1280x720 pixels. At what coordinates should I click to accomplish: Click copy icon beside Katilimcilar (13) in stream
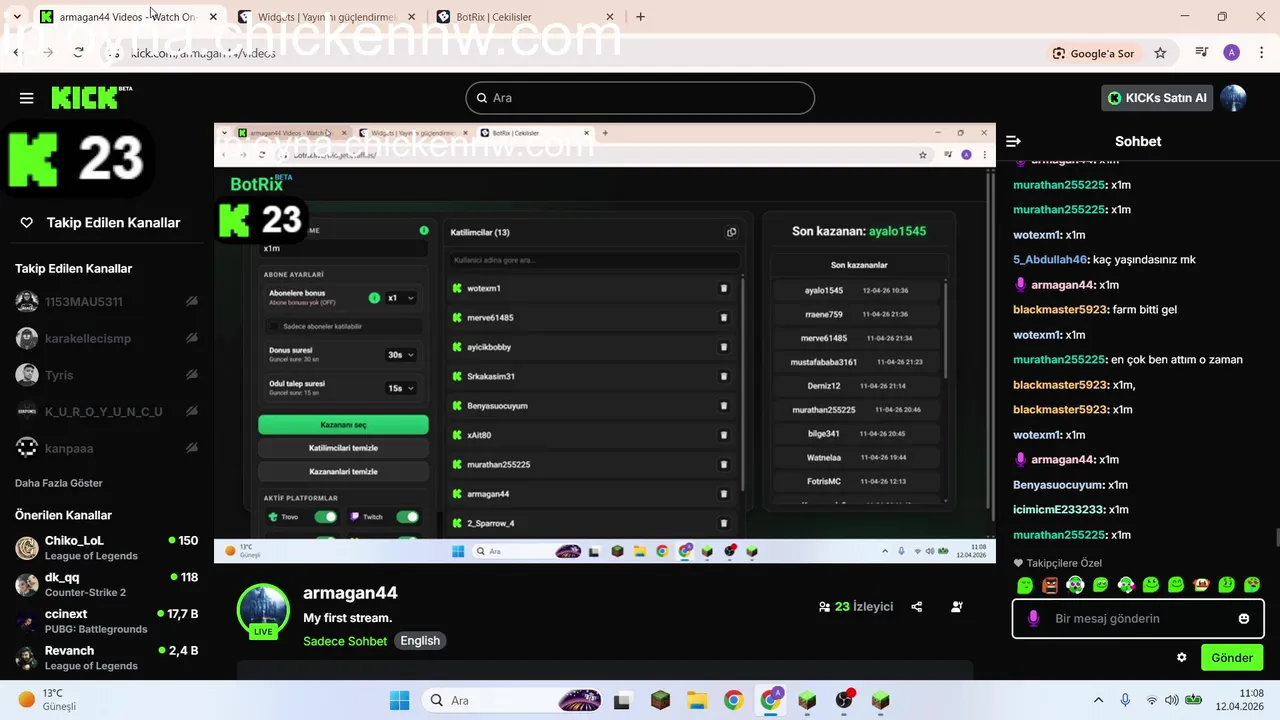pos(731,232)
